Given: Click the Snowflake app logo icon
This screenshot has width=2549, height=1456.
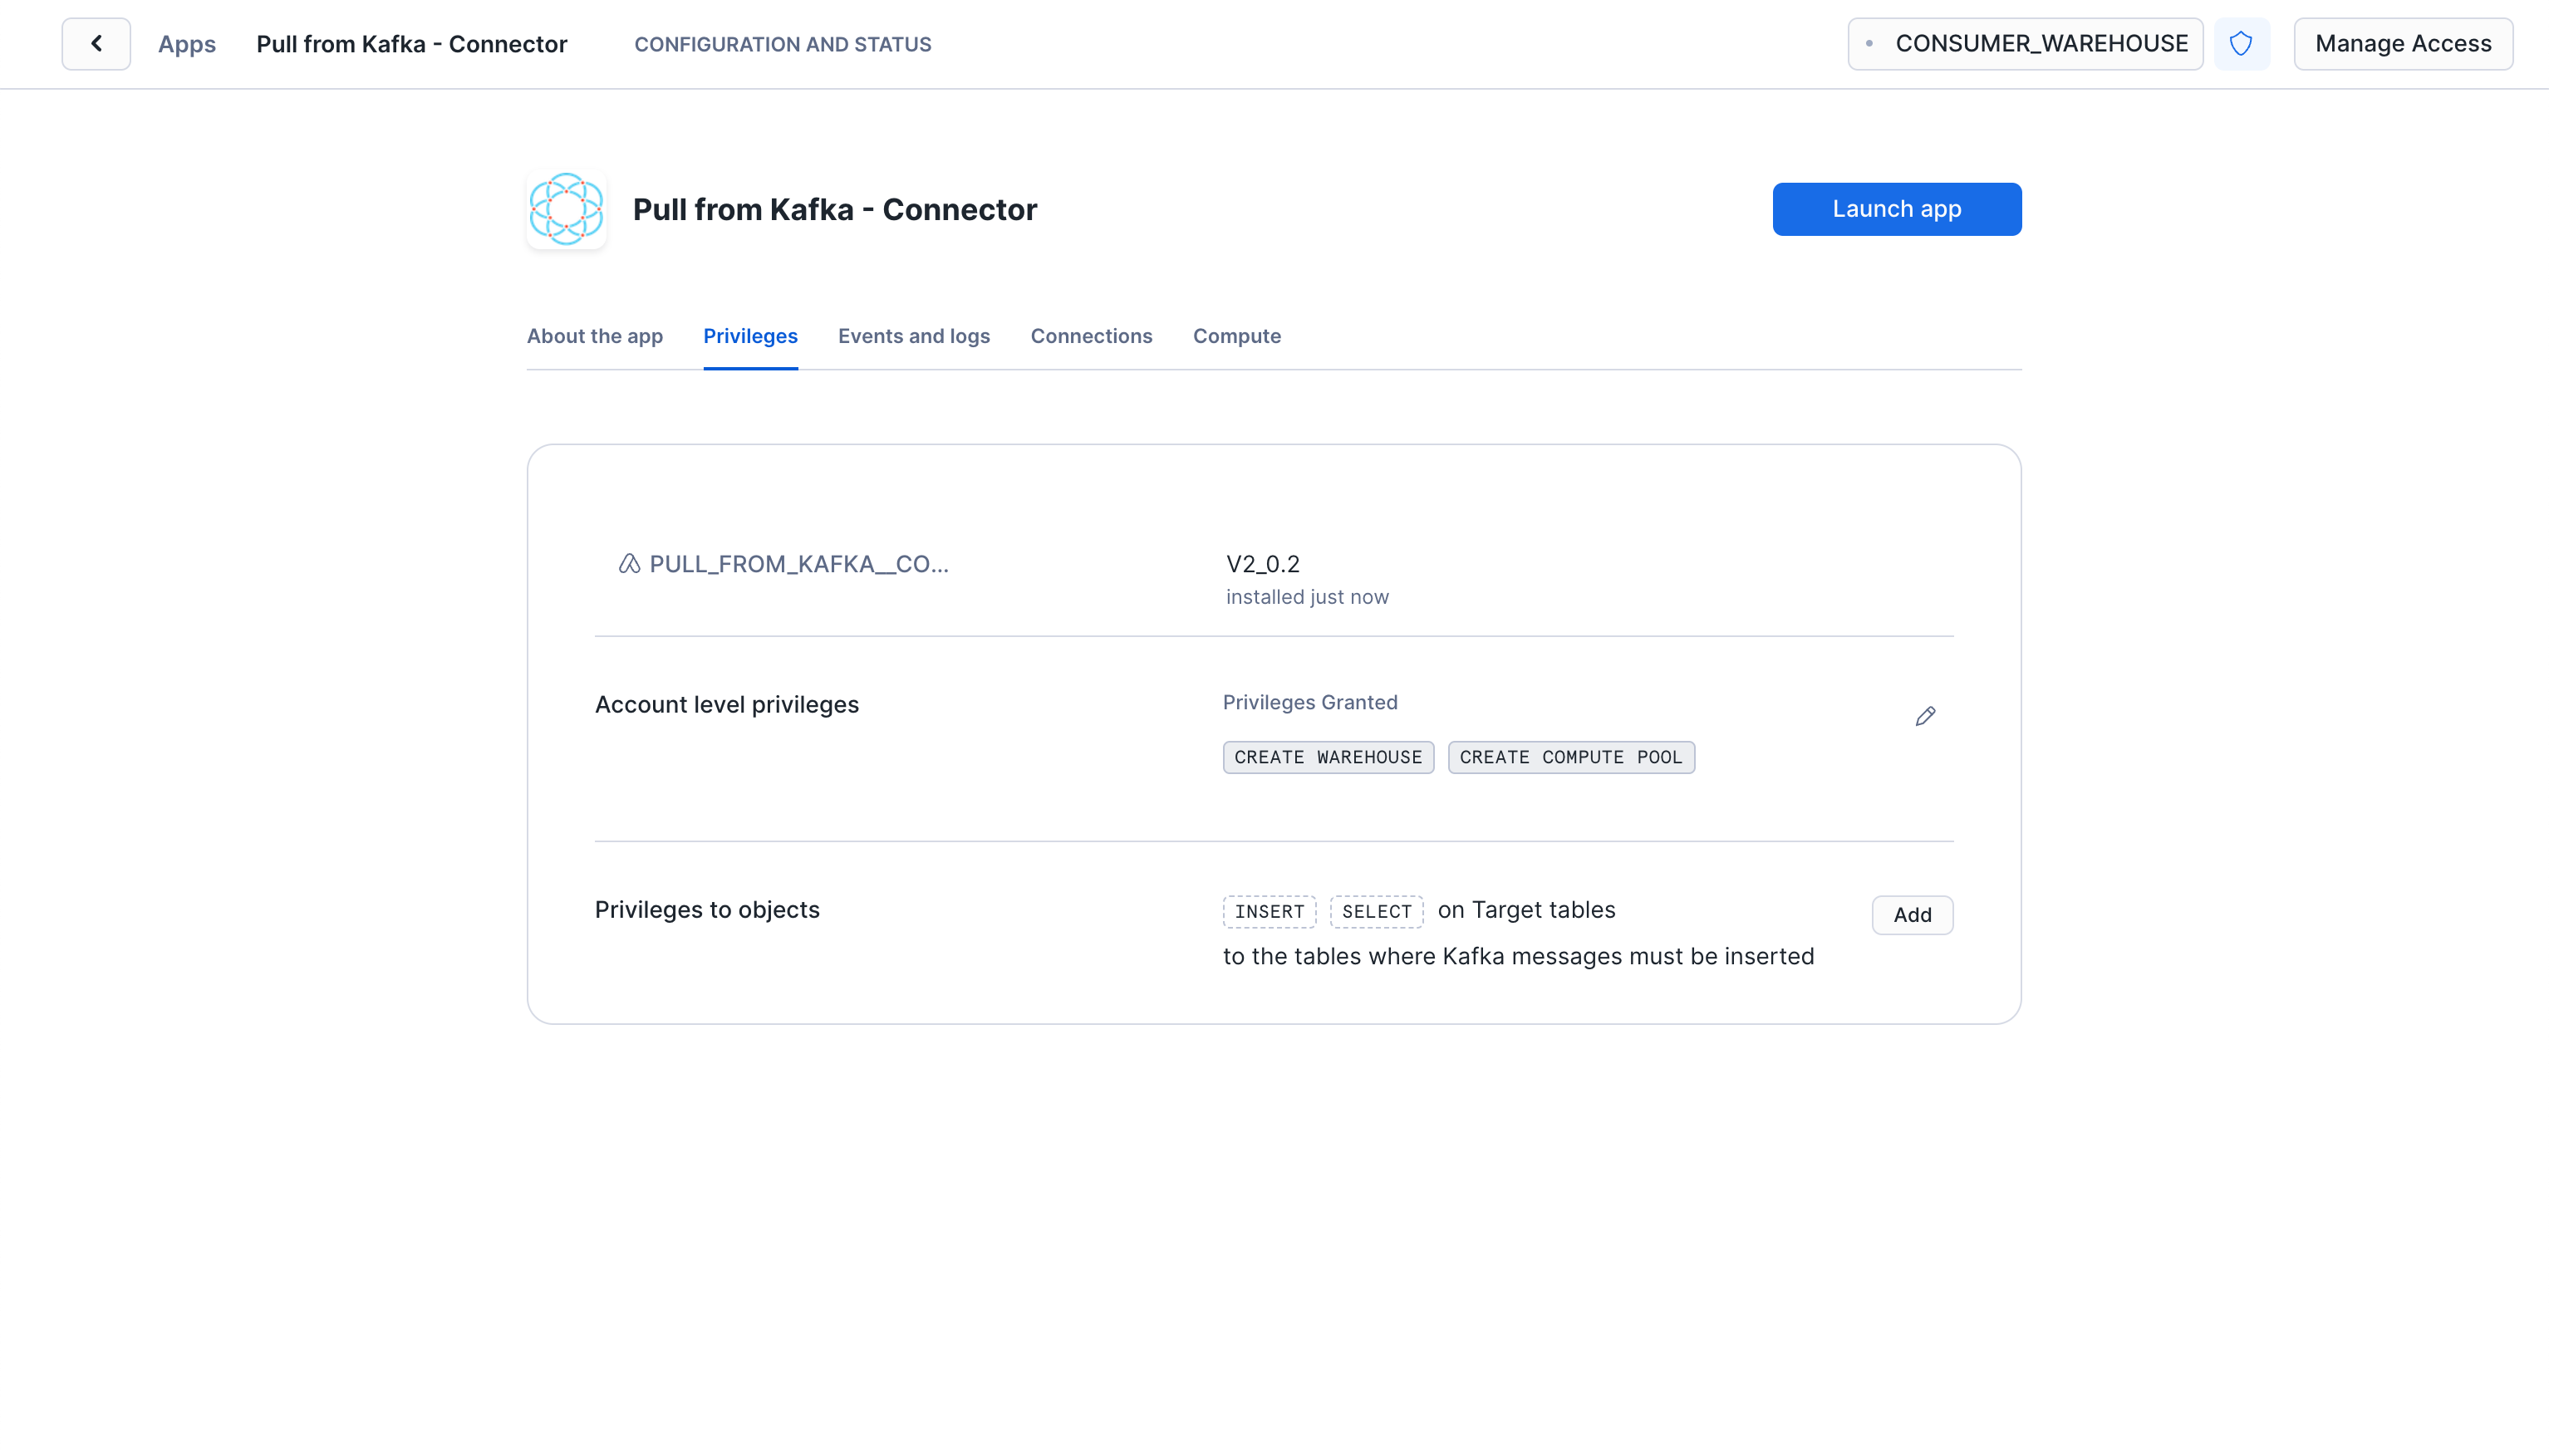Looking at the screenshot, I should click(566, 208).
